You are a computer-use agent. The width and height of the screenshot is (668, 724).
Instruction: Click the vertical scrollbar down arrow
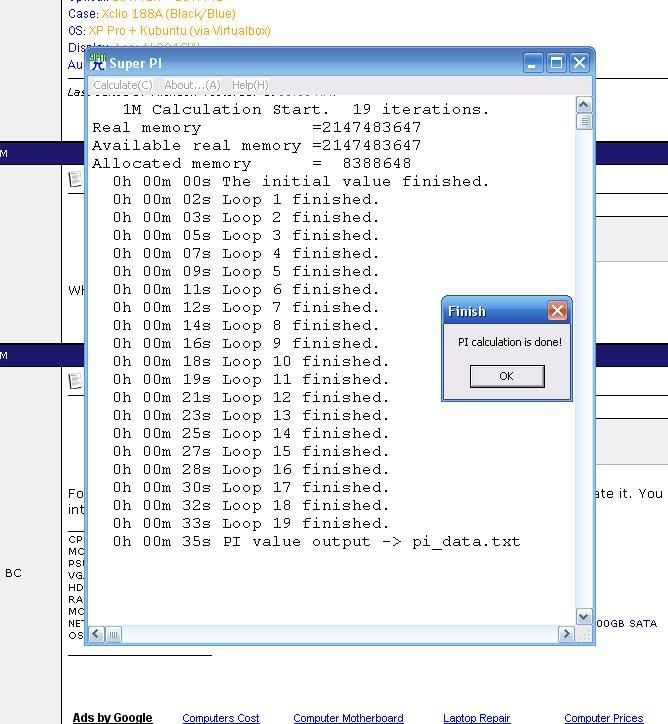pos(584,616)
